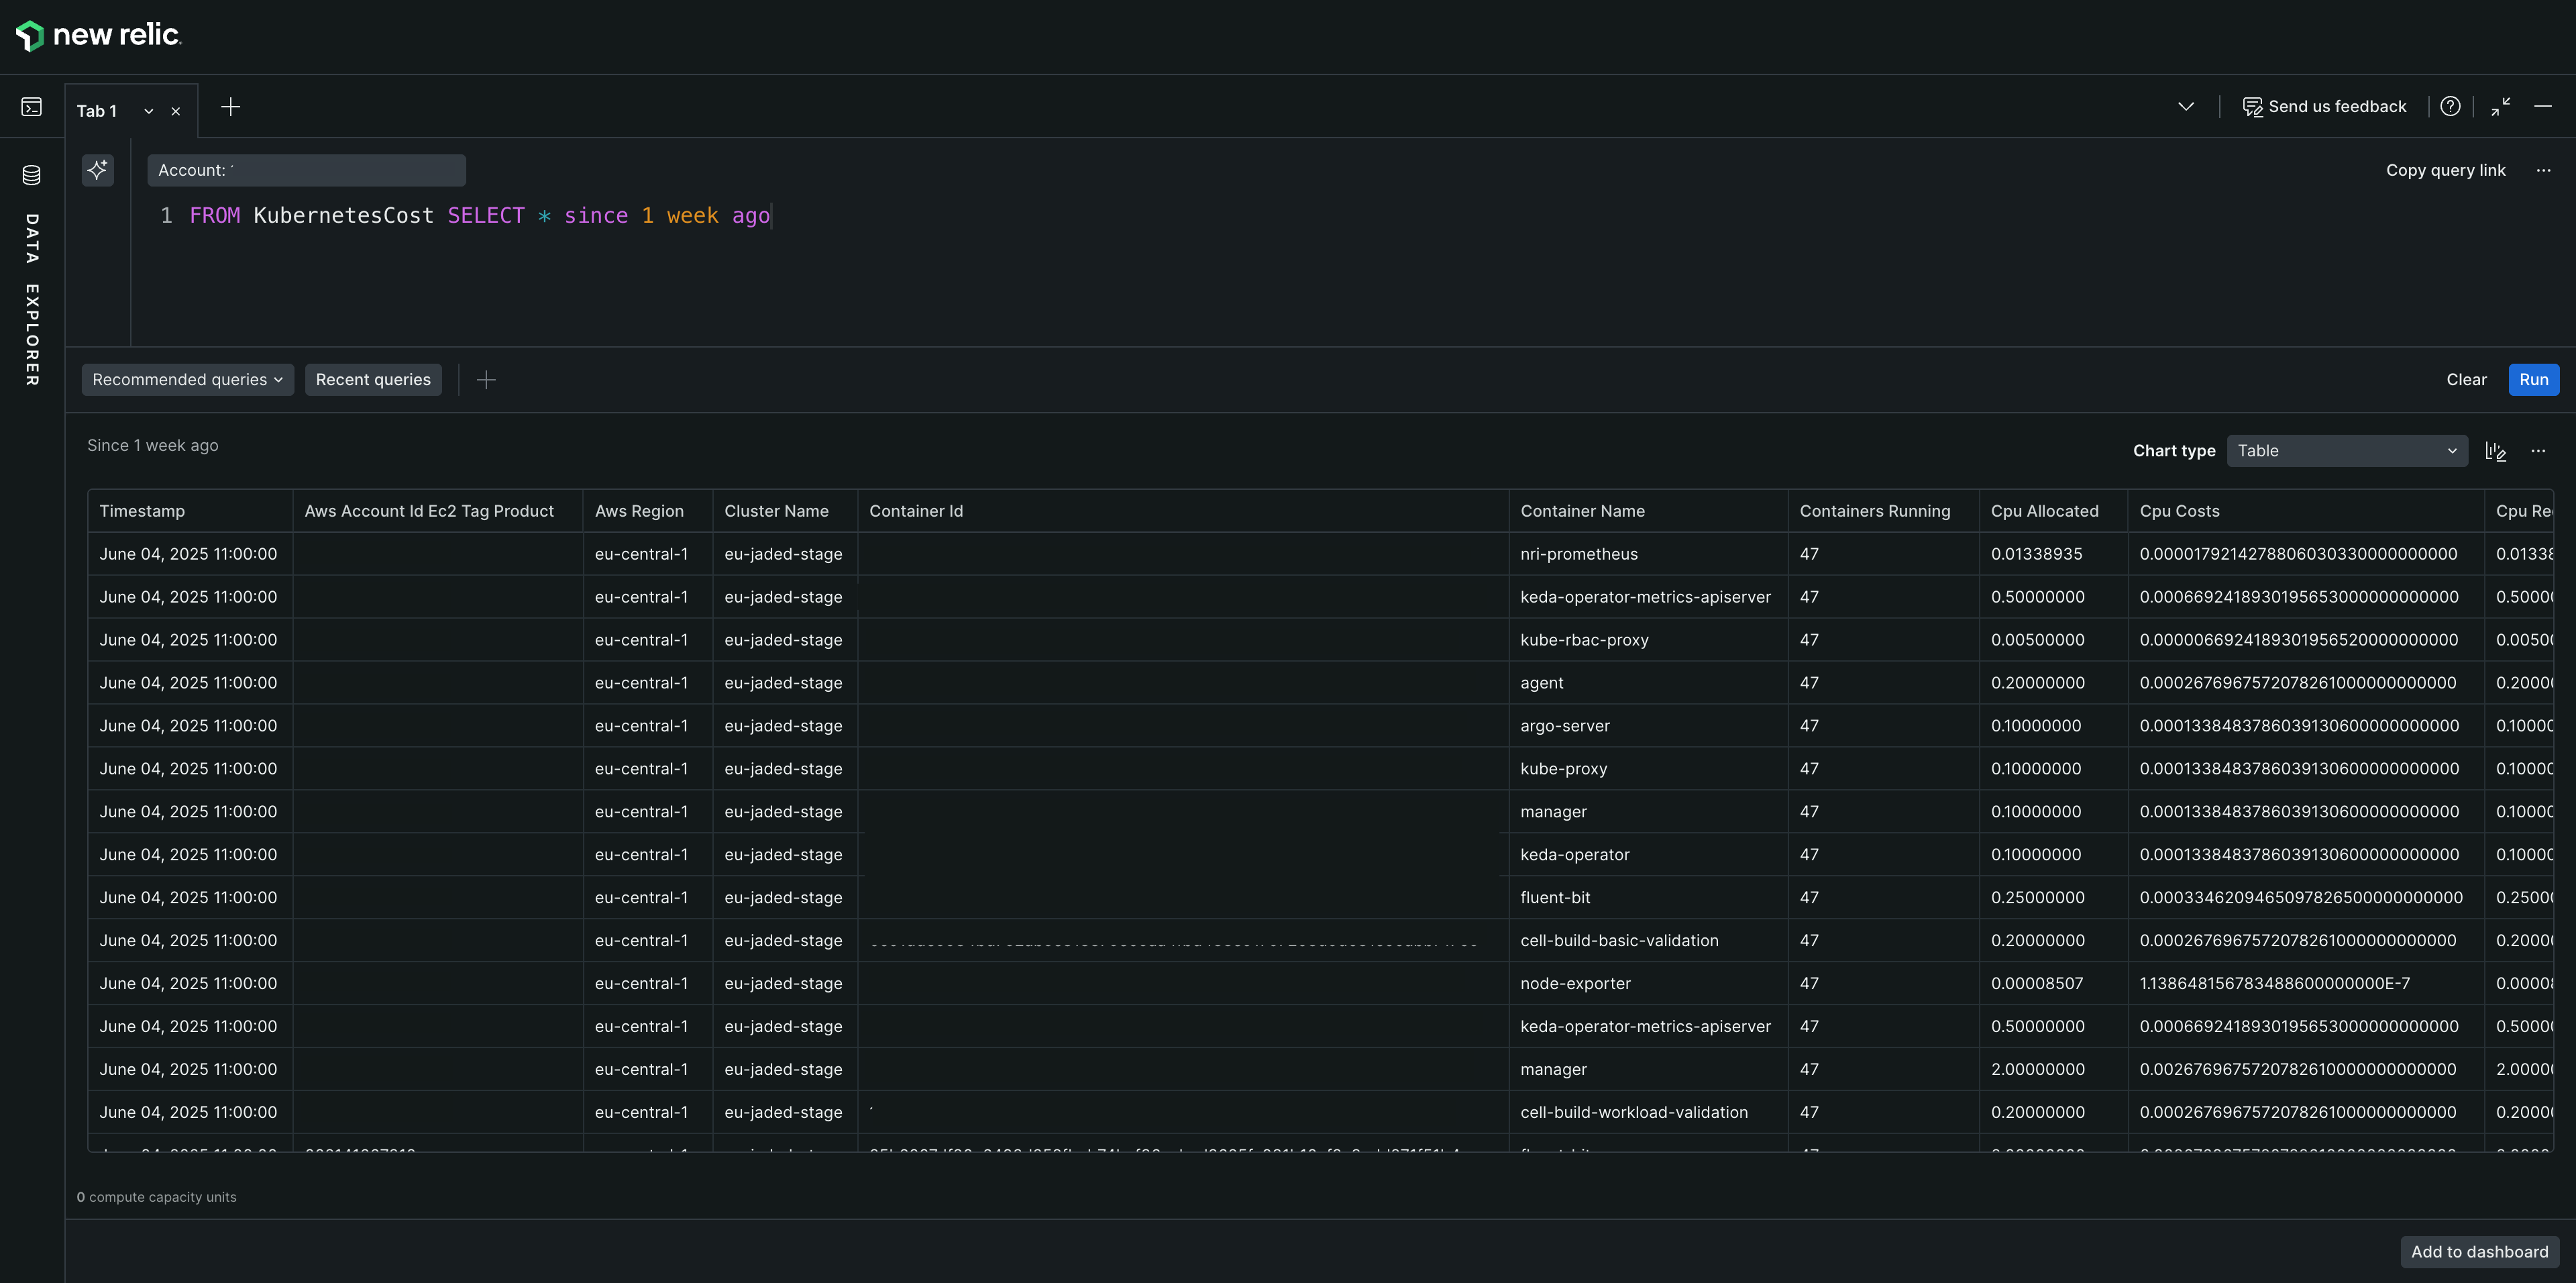
Task: Collapse the query console with shrink arrows
Action: click(2500, 107)
